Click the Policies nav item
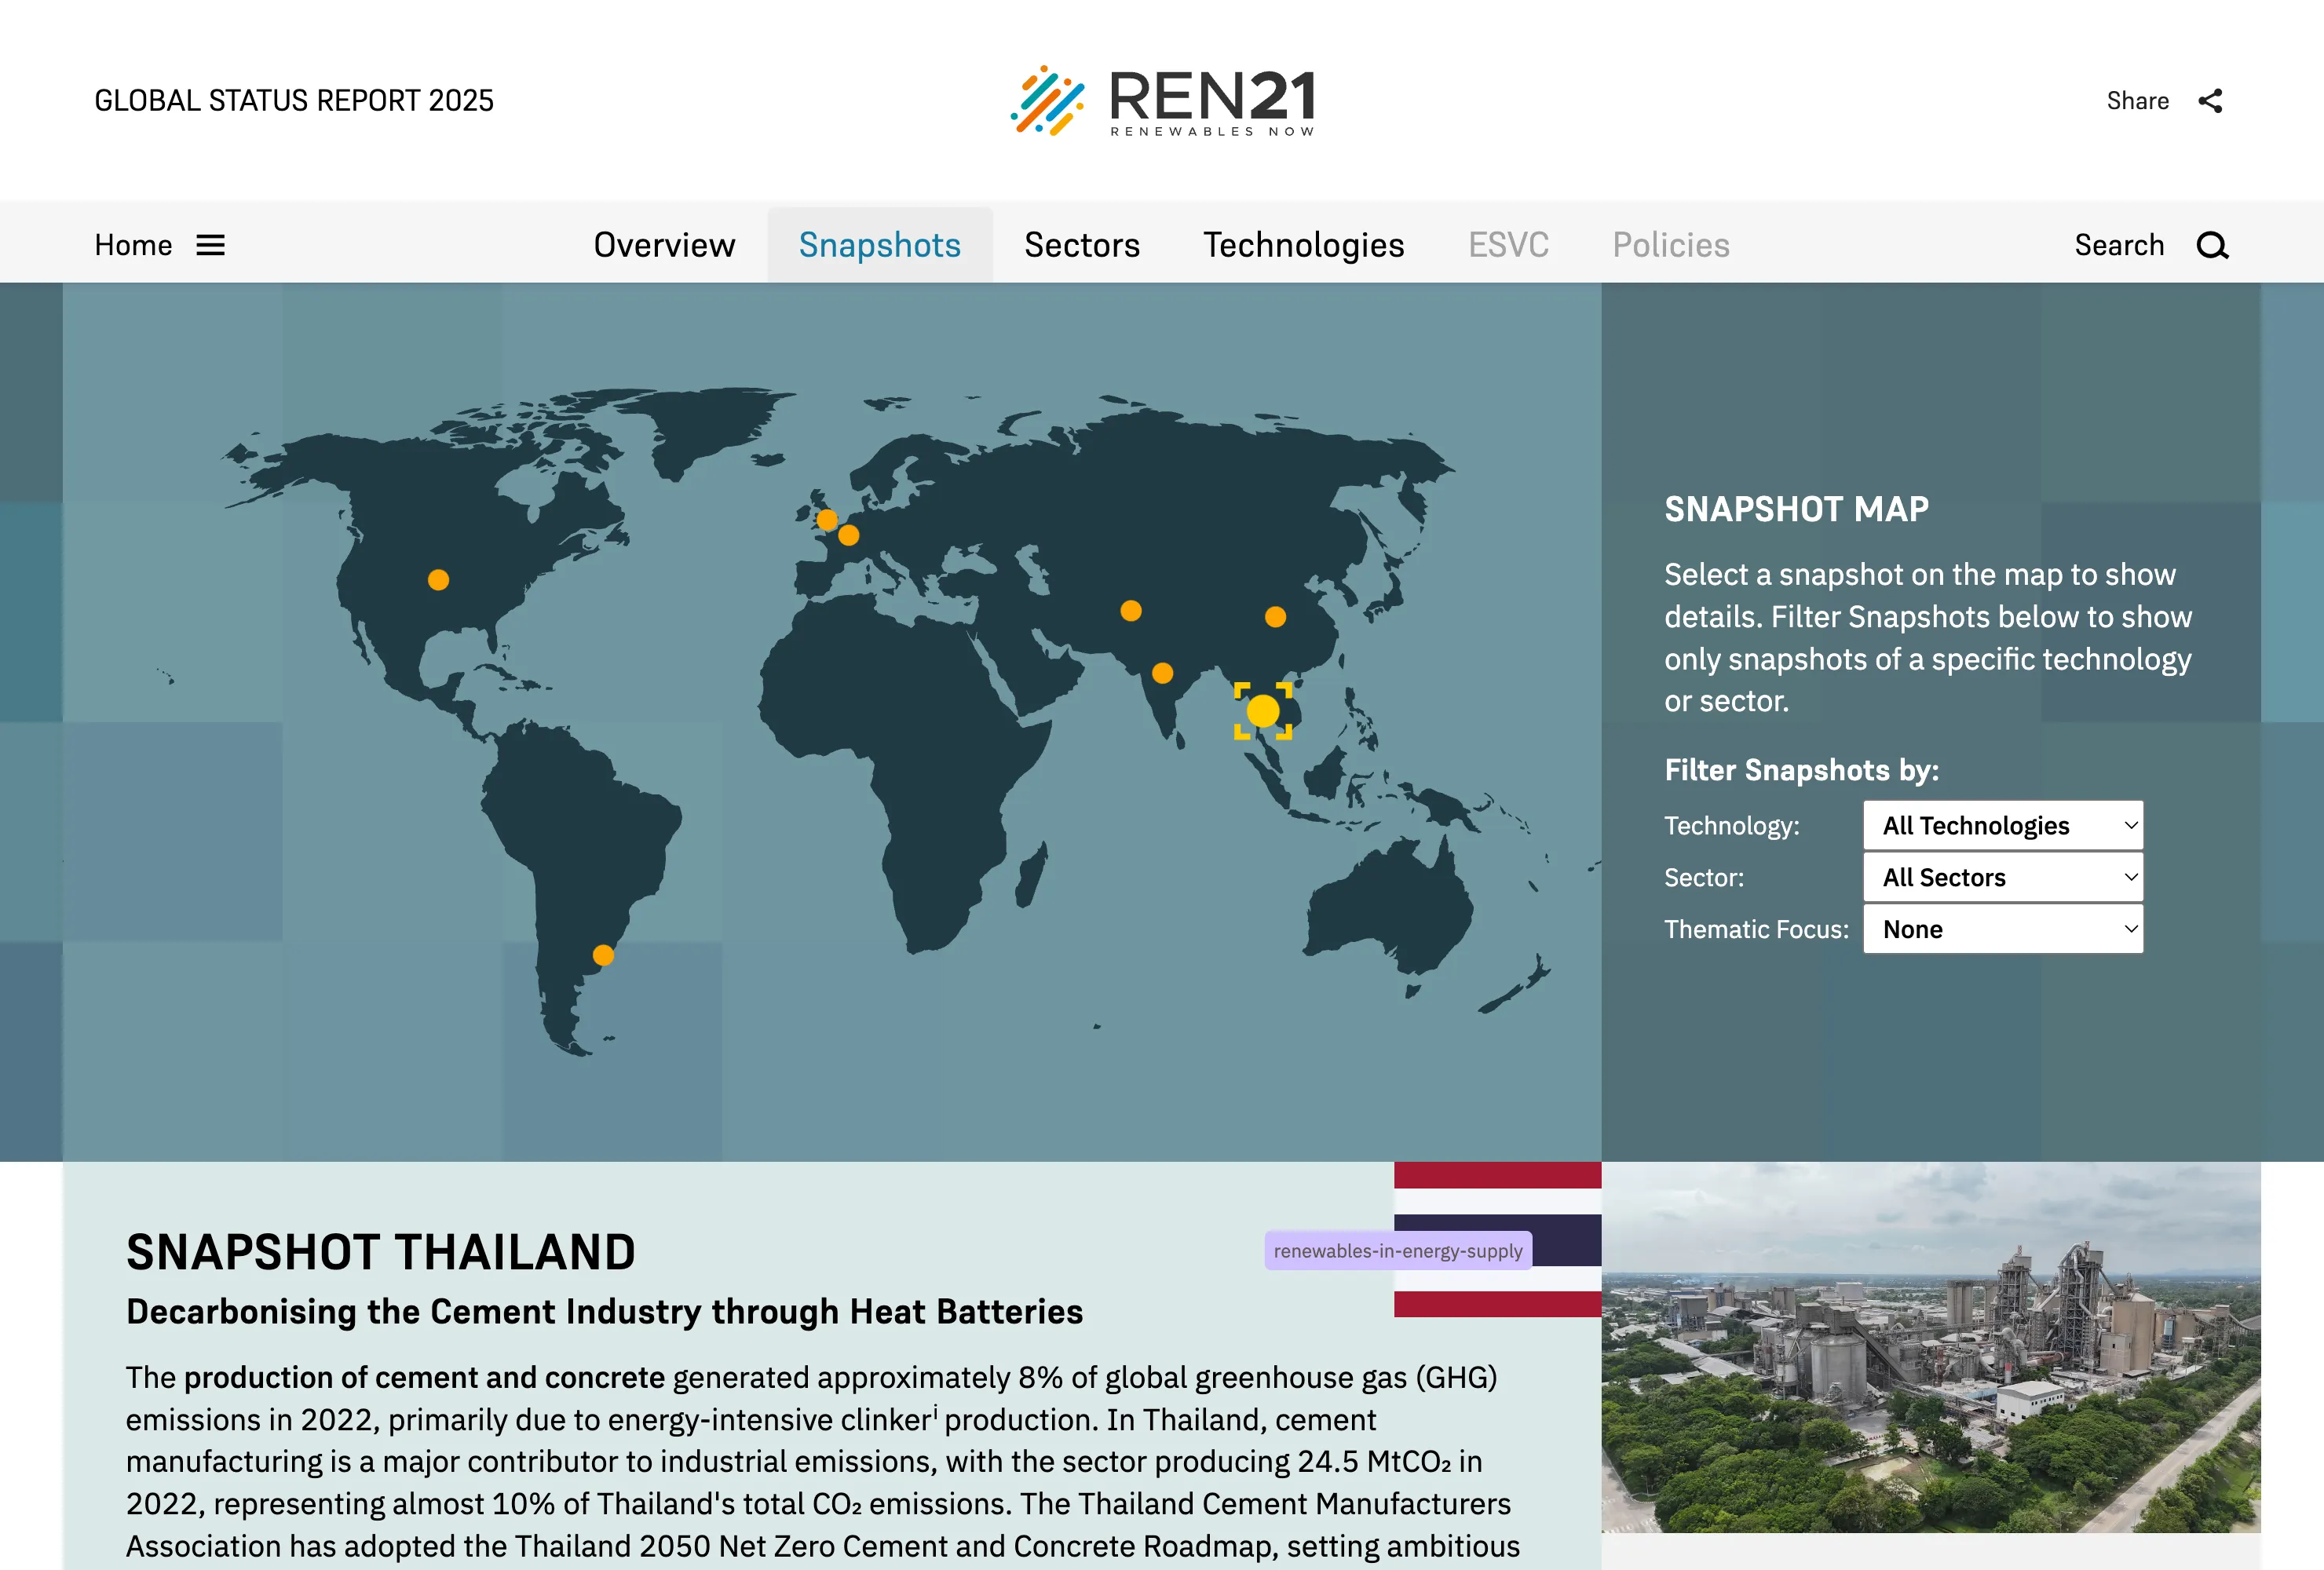 1671,245
